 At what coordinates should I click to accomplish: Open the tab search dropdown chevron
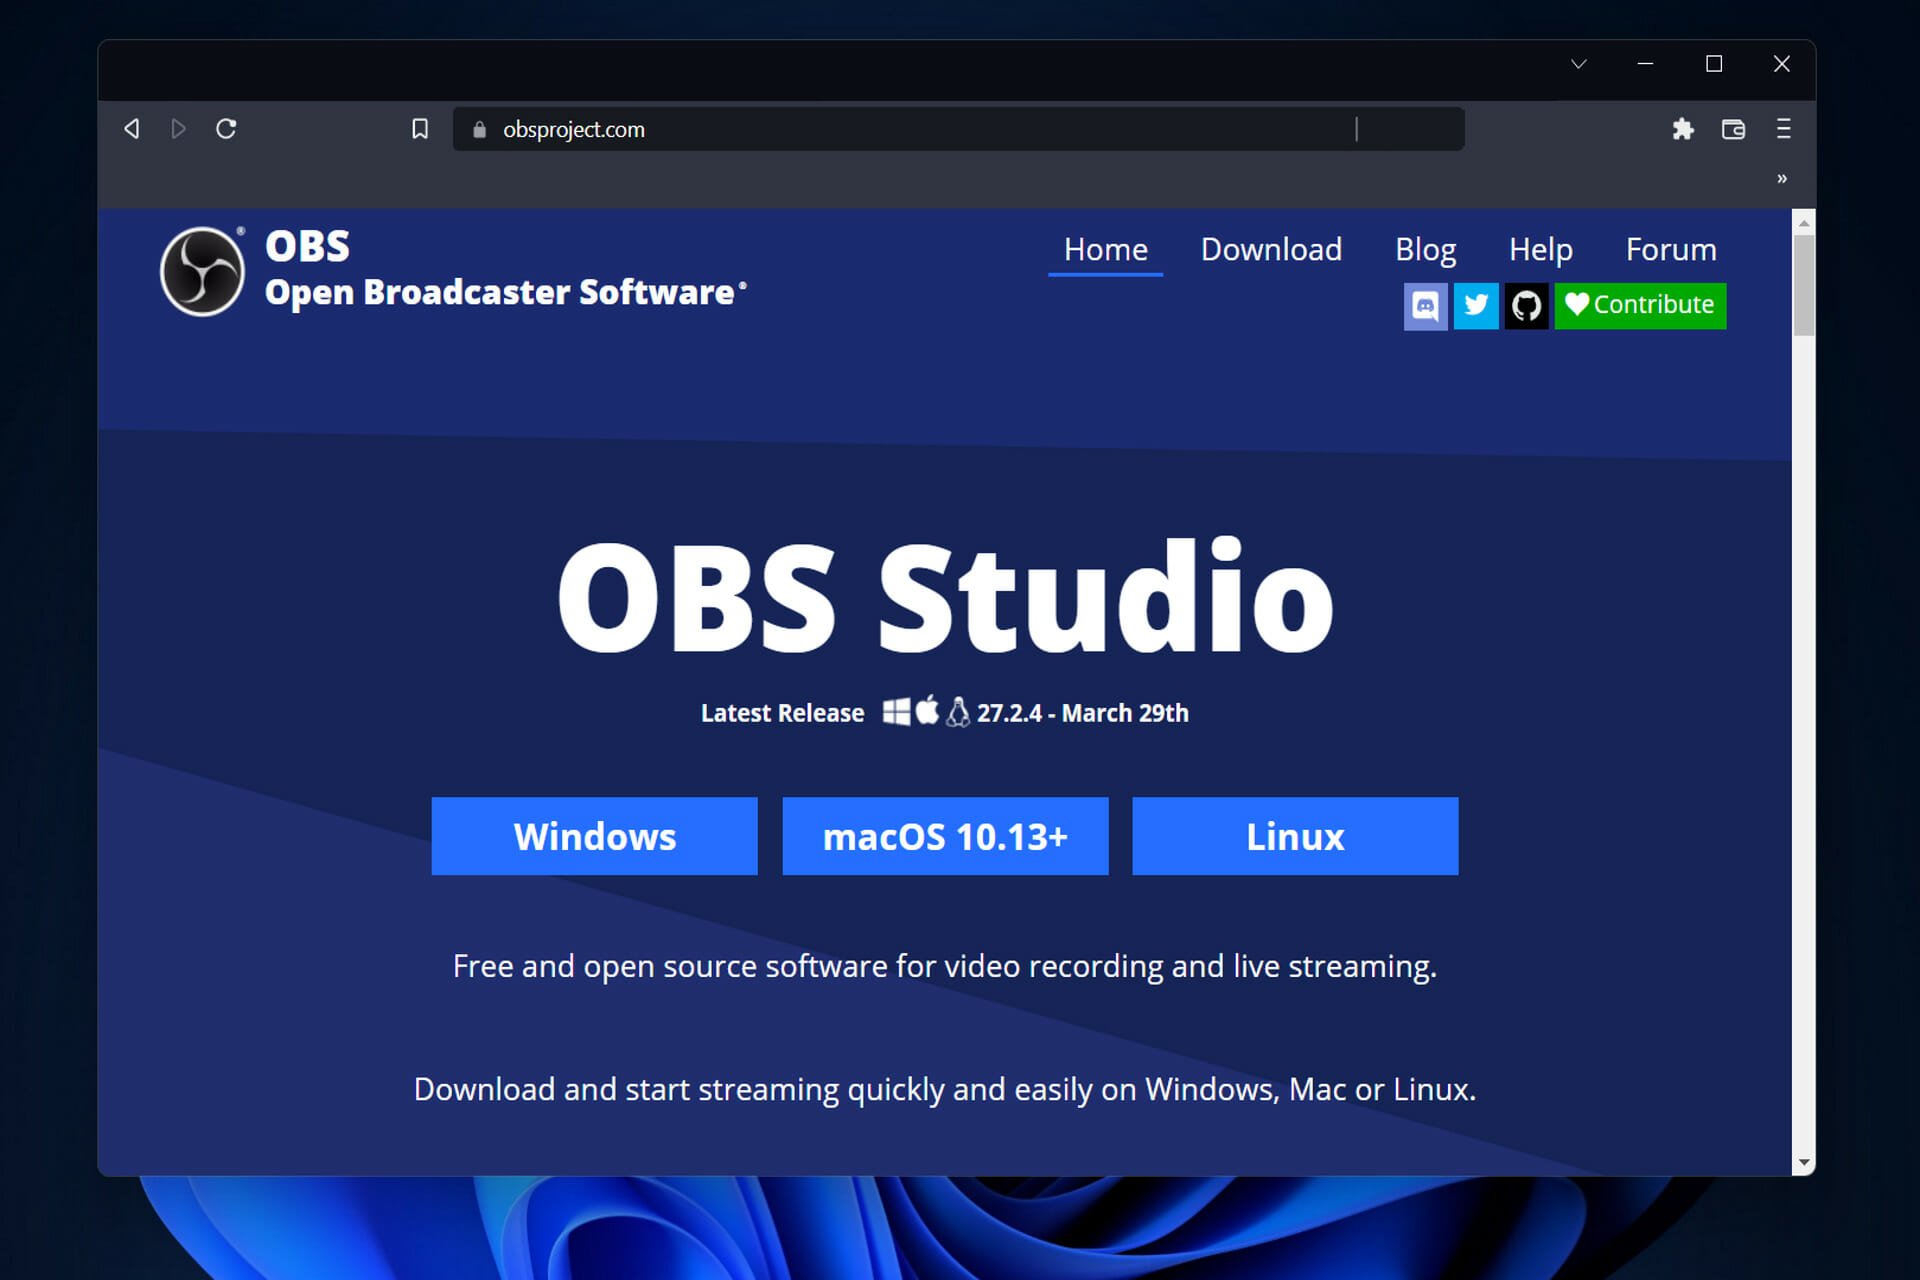(x=1579, y=64)
